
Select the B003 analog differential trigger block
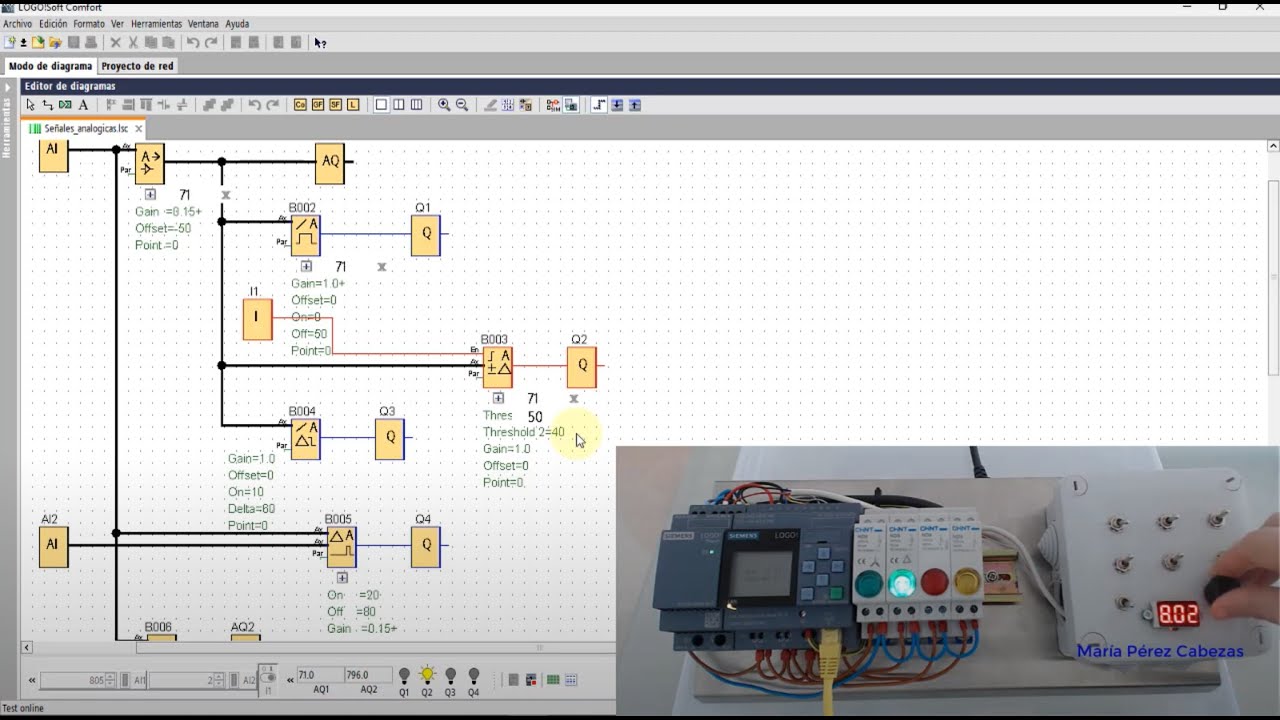(497, 367)
